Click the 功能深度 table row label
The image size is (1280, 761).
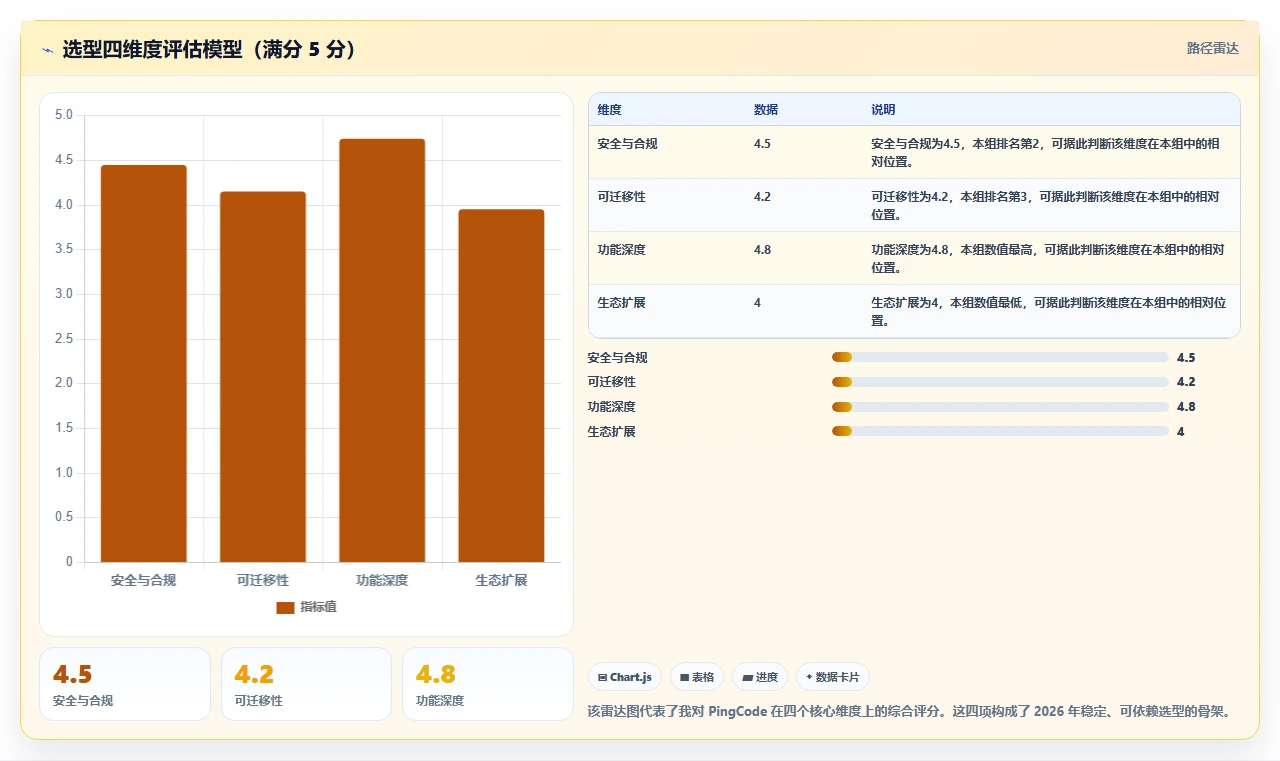(622, 250)
